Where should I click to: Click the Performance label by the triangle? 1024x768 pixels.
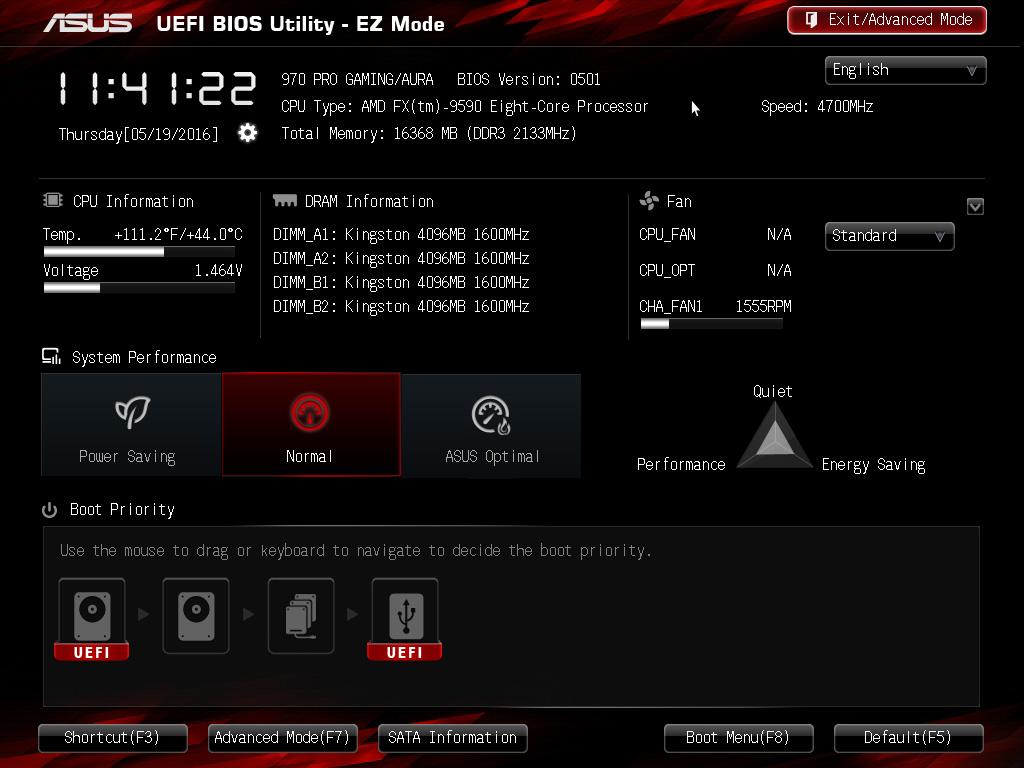tap(681, 464)
